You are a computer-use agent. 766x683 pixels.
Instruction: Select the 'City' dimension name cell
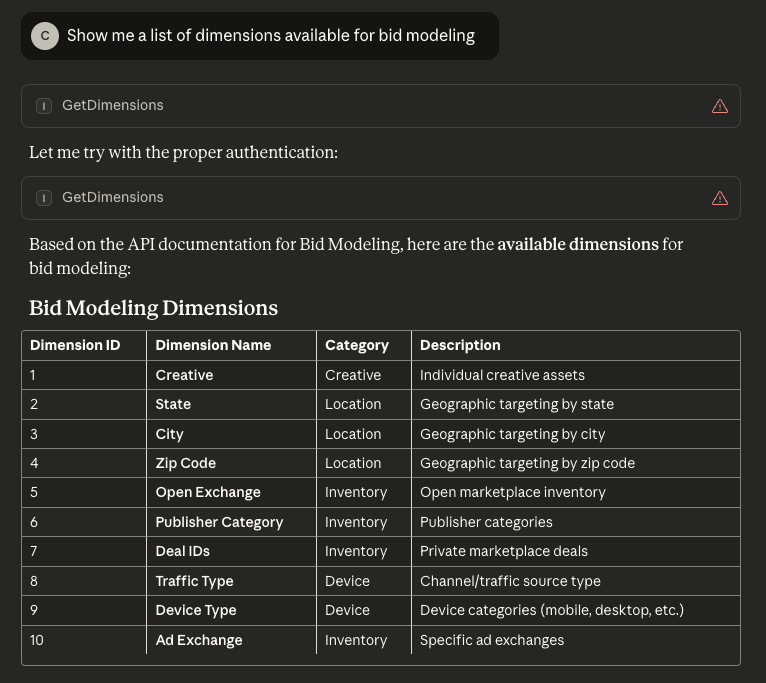pos(232,434)
